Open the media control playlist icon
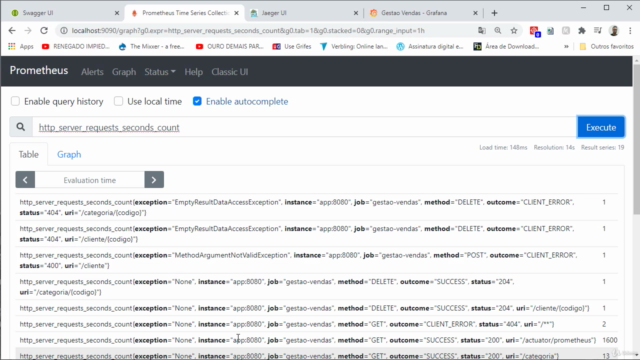Viewport: 640px width, 360px height. [x=598, y=31]
